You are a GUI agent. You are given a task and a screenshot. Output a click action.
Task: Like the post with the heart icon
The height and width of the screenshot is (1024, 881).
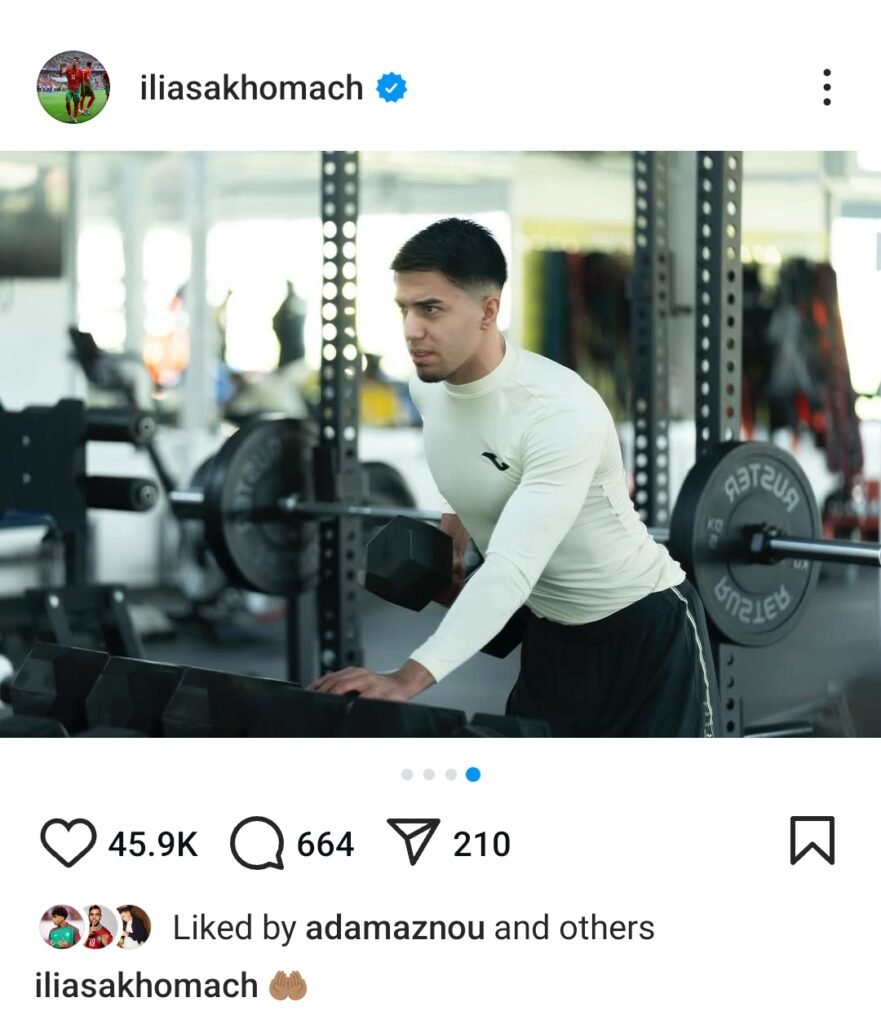pyautogui.click(x=68, y=842)
